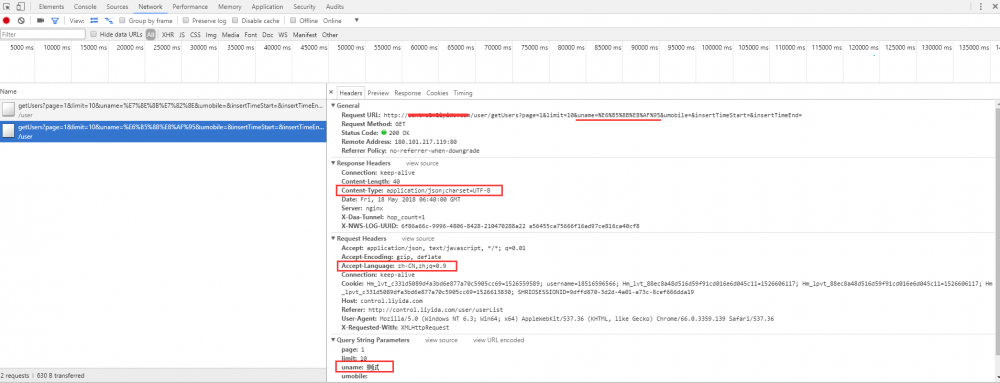Screen dimensions: 1000x383
Task: Clear the network log
Action: (21, 20)
